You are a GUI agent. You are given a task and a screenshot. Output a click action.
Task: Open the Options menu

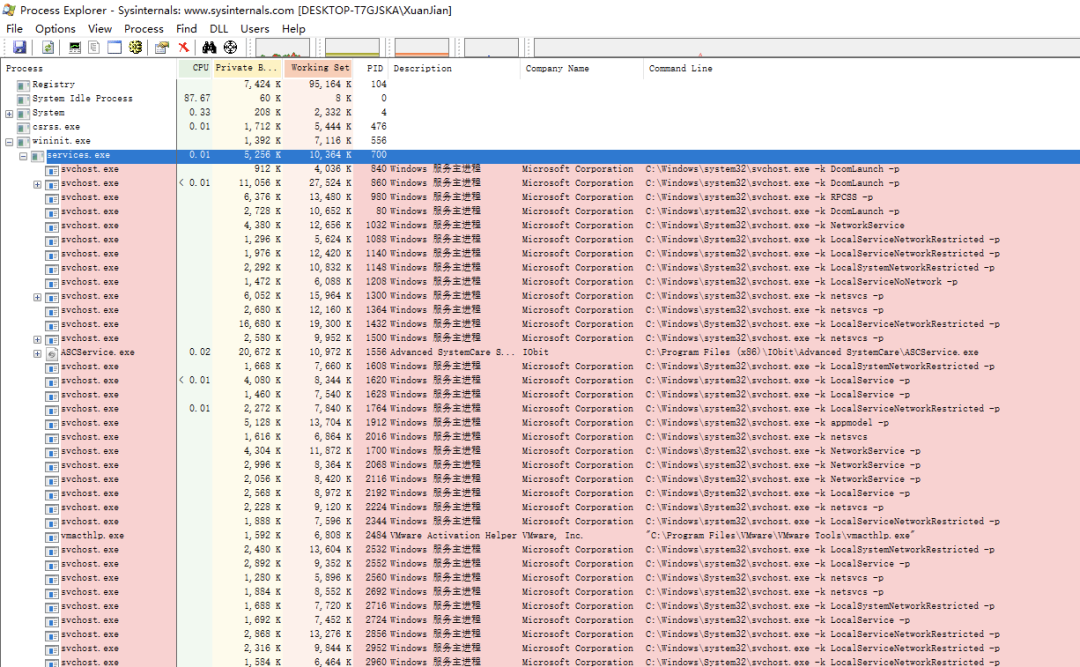point(55,29)
